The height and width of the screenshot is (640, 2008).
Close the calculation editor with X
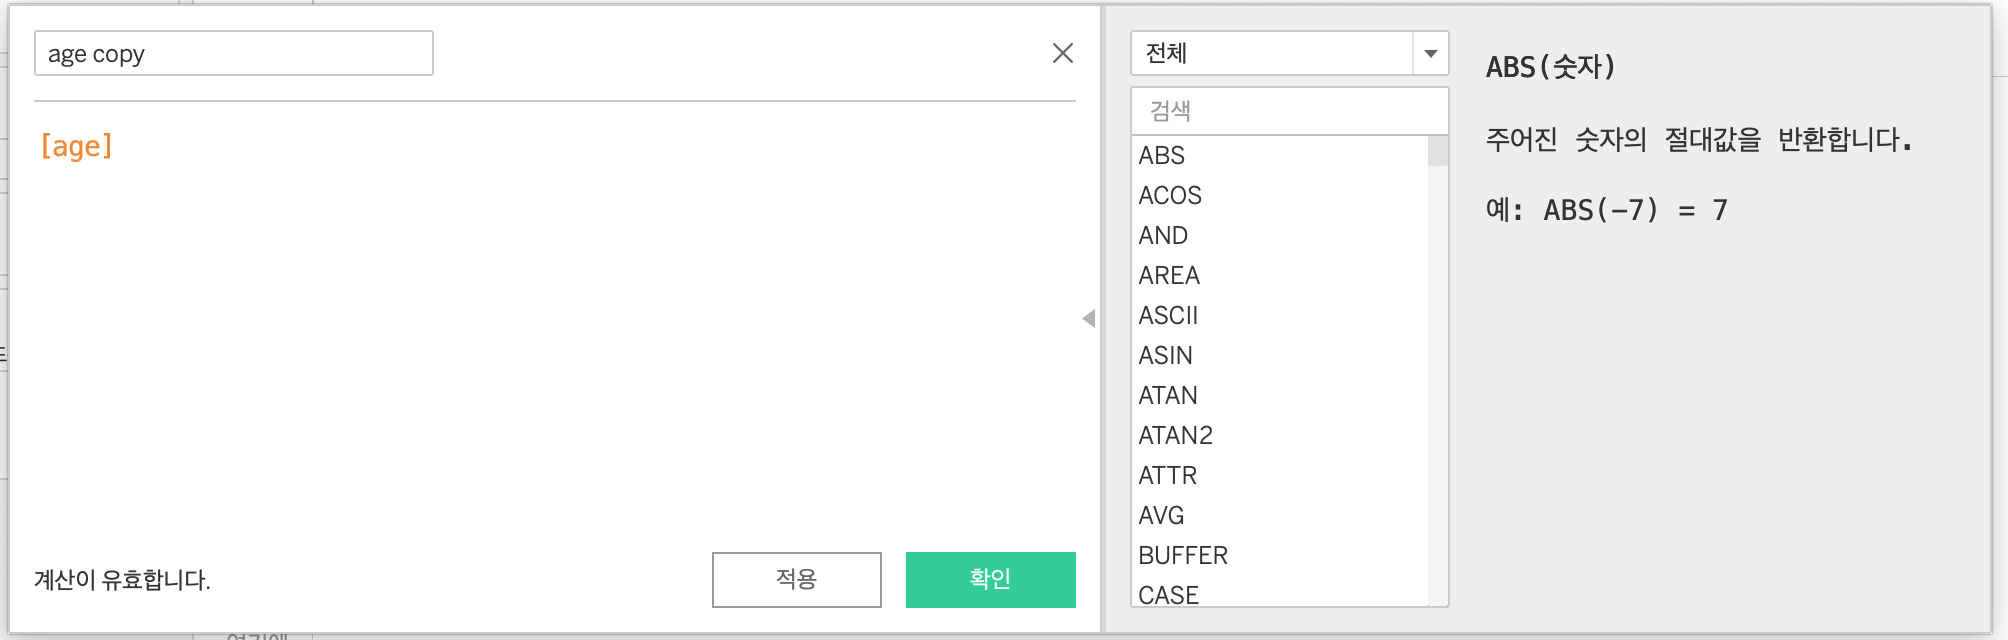[1063, 53]
